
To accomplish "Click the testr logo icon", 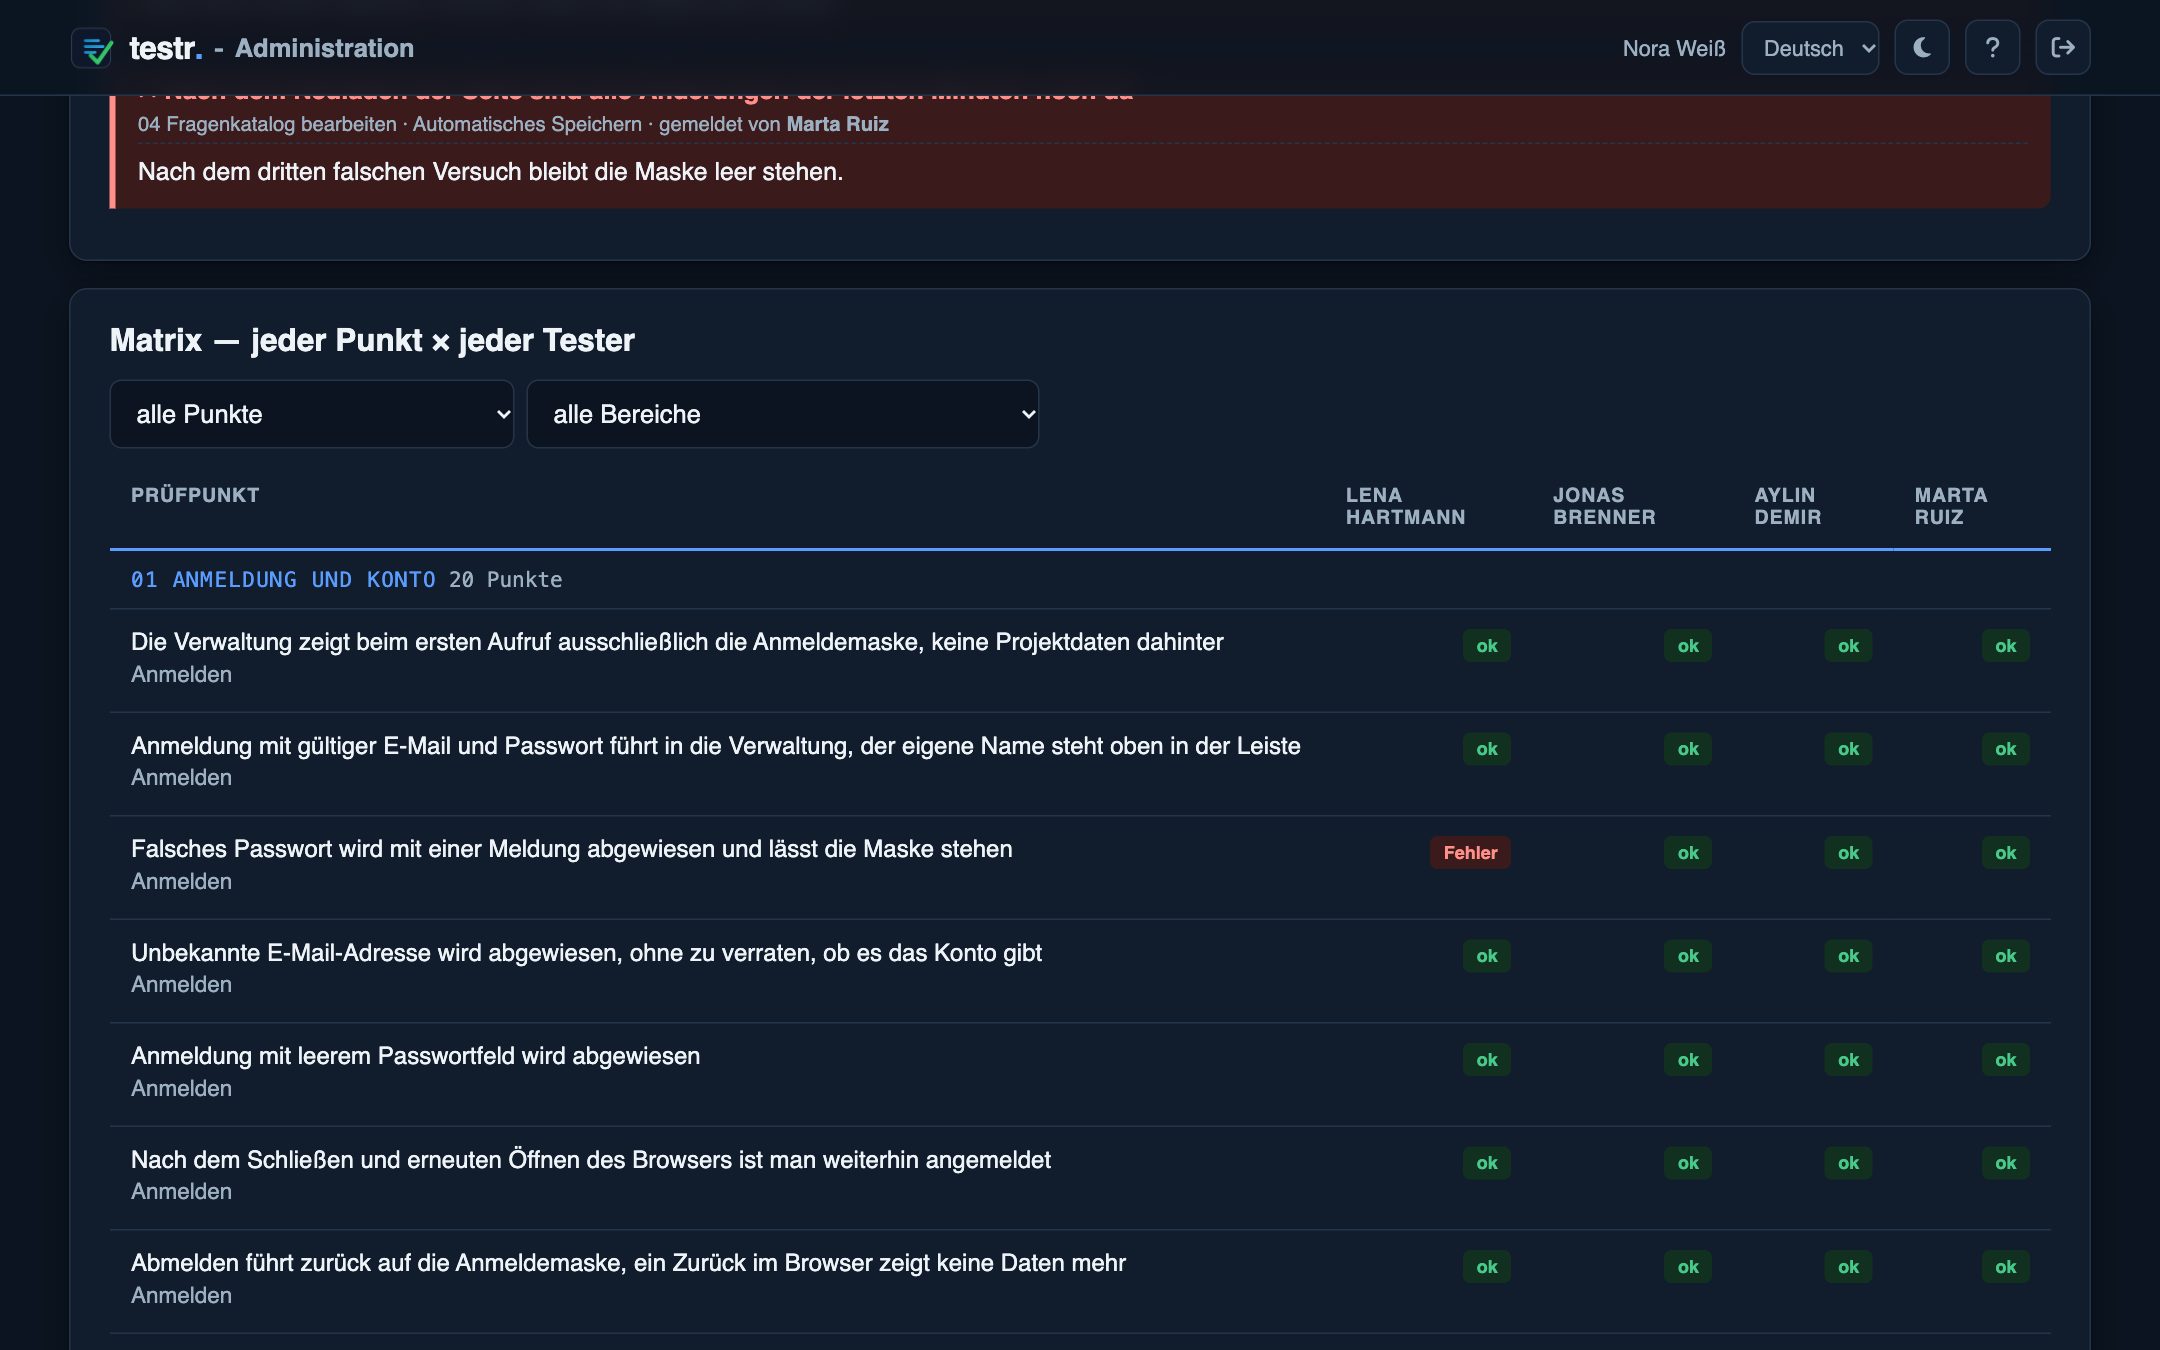I will coord(93,48).
